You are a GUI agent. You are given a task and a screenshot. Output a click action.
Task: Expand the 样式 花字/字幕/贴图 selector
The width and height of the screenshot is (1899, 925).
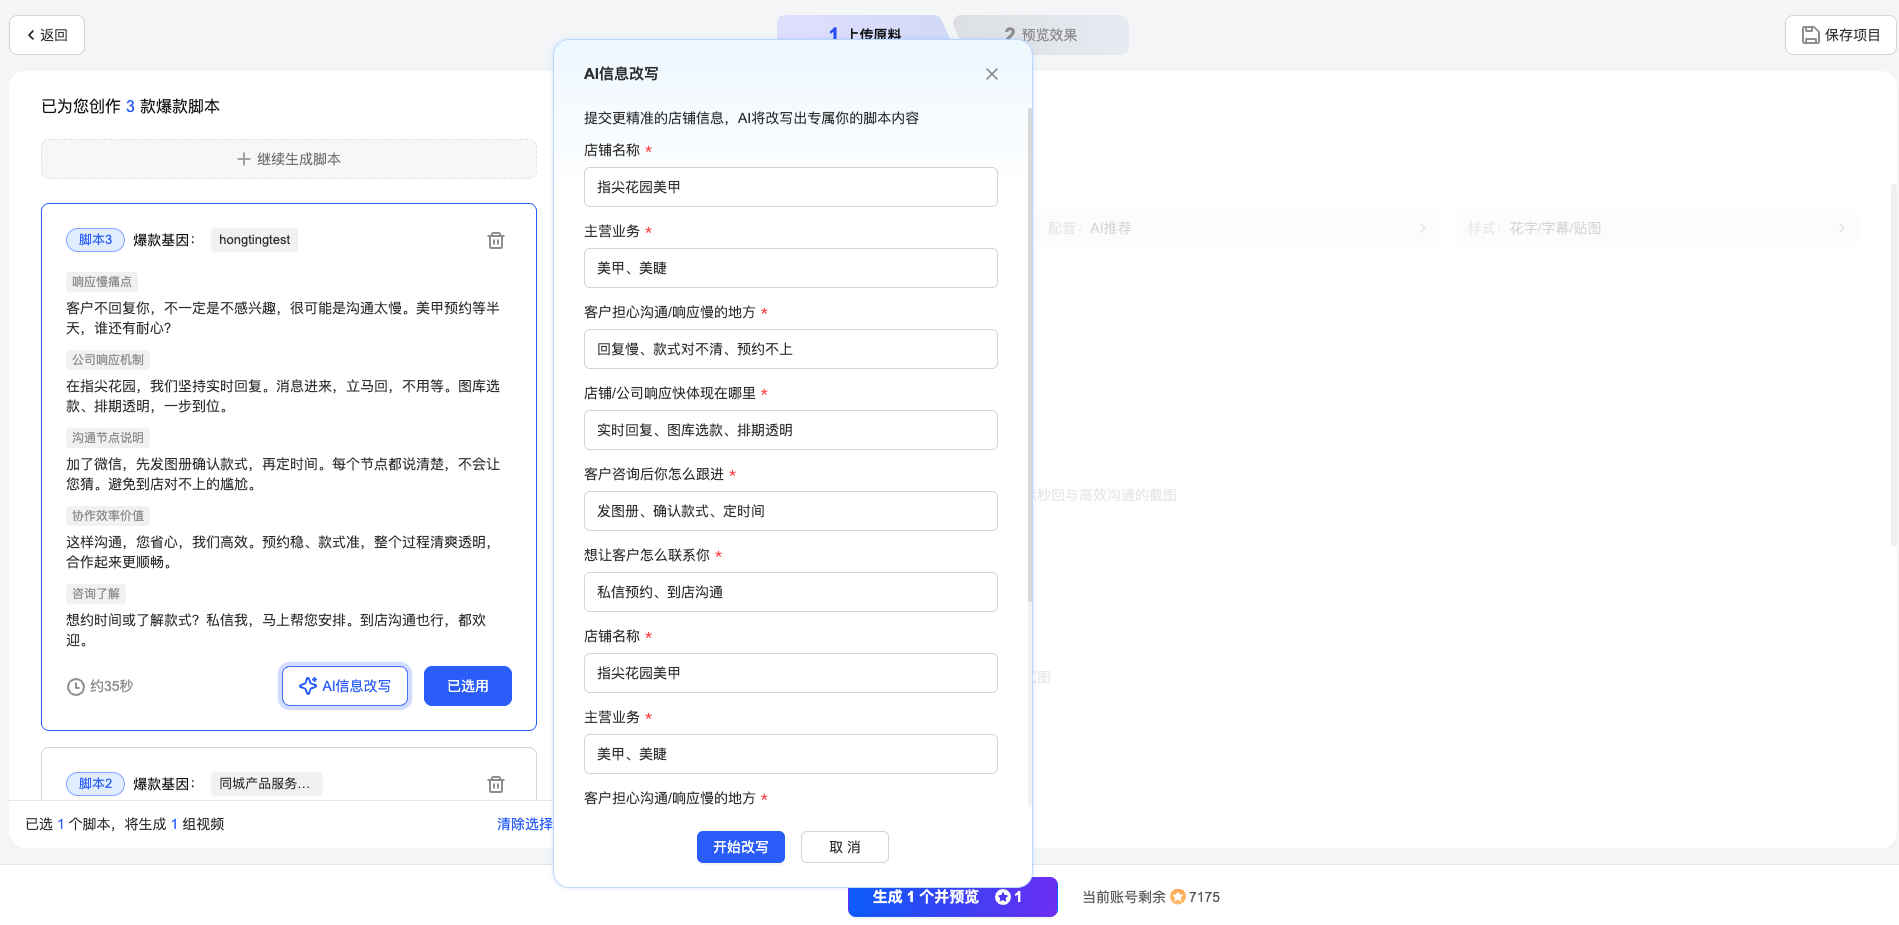tap(1657, 228)
